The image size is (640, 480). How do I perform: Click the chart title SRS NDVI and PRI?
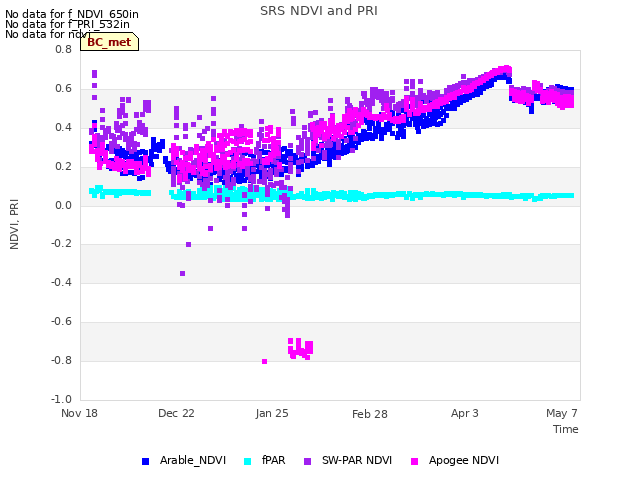319,11
